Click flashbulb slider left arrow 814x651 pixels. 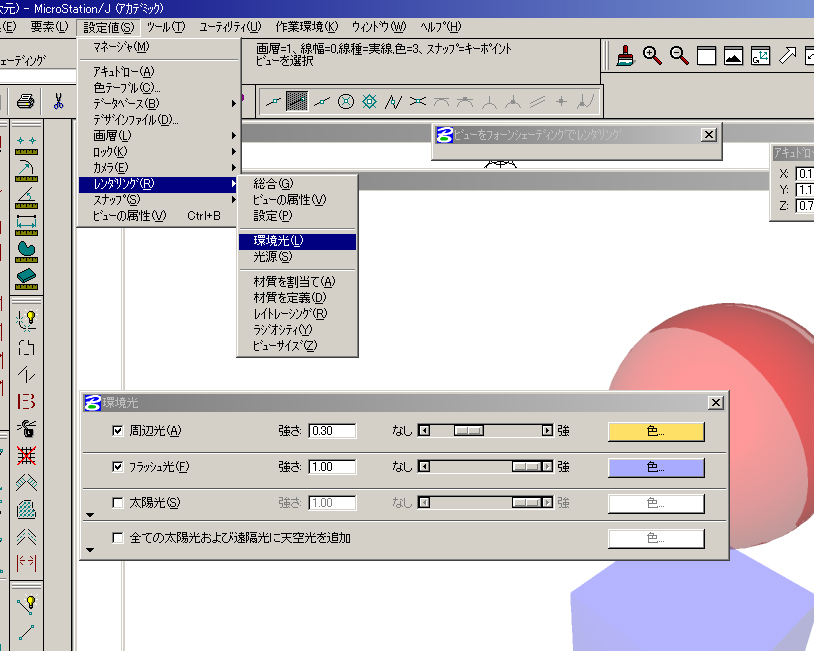click(x=424, y=467)
